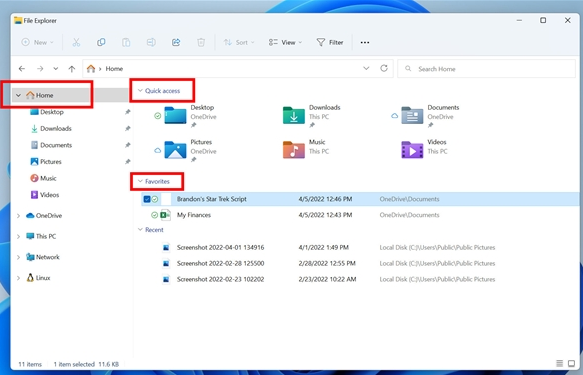Viewport: 583px width, 375px height.
Task: Click the search magnifier icon
Action: pyautogui.click(x=408, y=69)
